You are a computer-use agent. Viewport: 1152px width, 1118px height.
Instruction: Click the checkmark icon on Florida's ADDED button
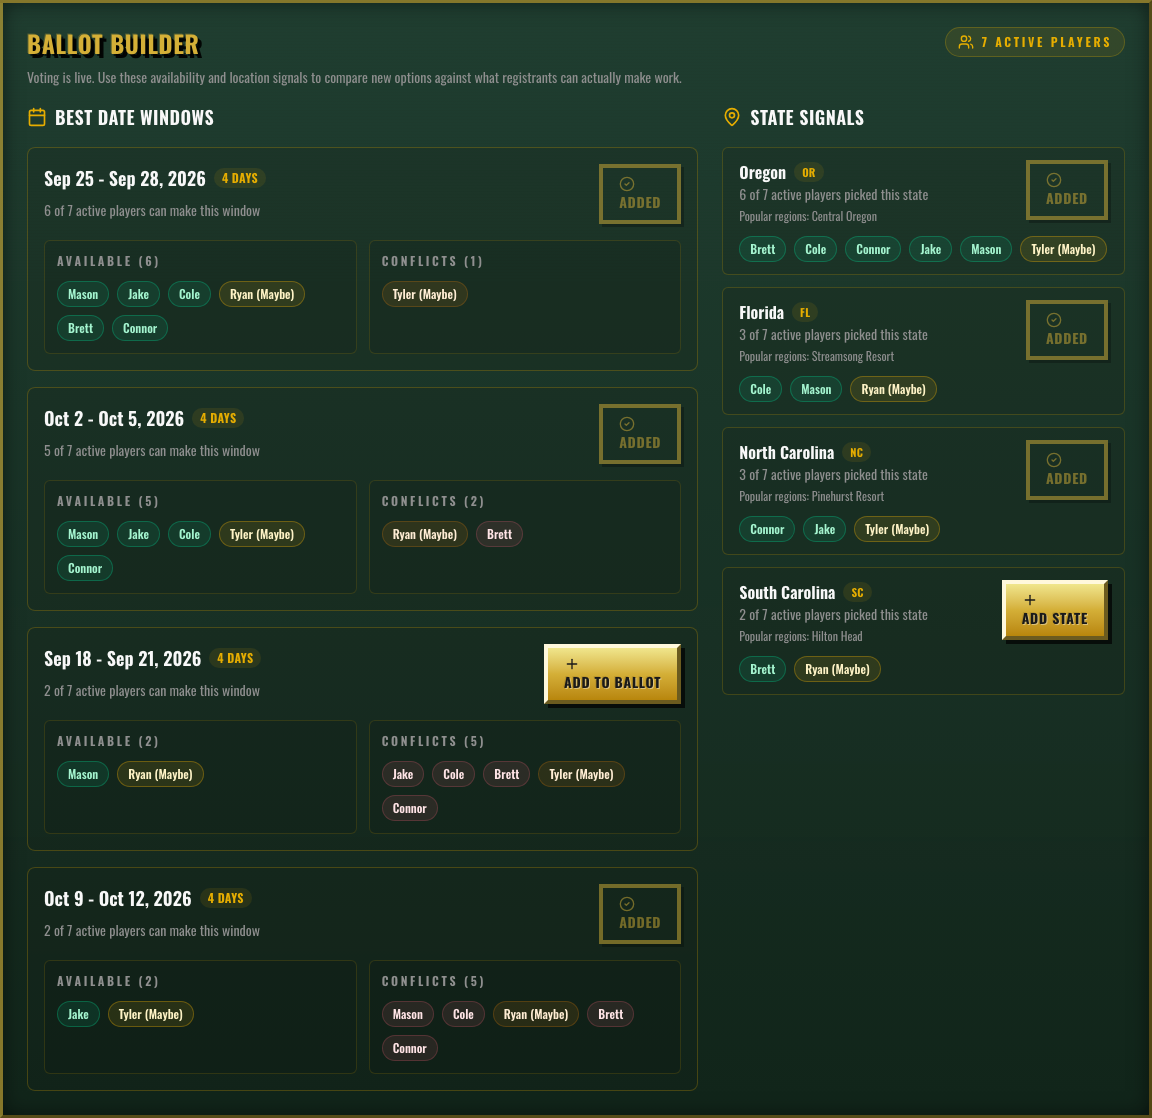1053,319
